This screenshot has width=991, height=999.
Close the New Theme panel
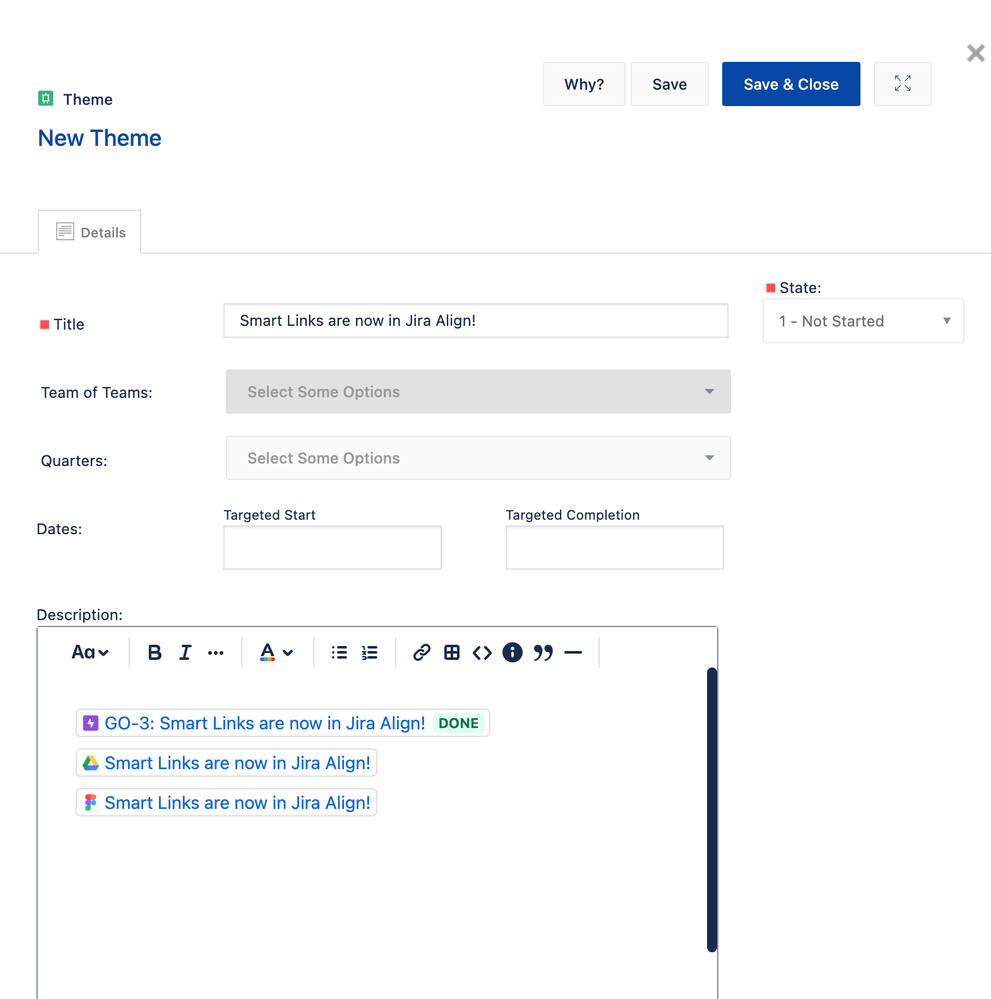click(976, 53)
